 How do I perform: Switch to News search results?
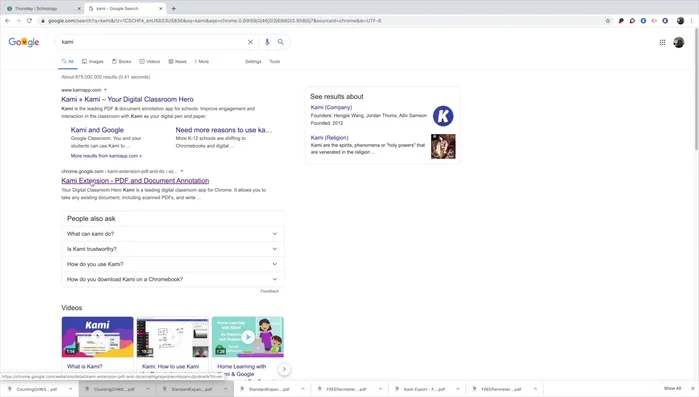[177, 61]
